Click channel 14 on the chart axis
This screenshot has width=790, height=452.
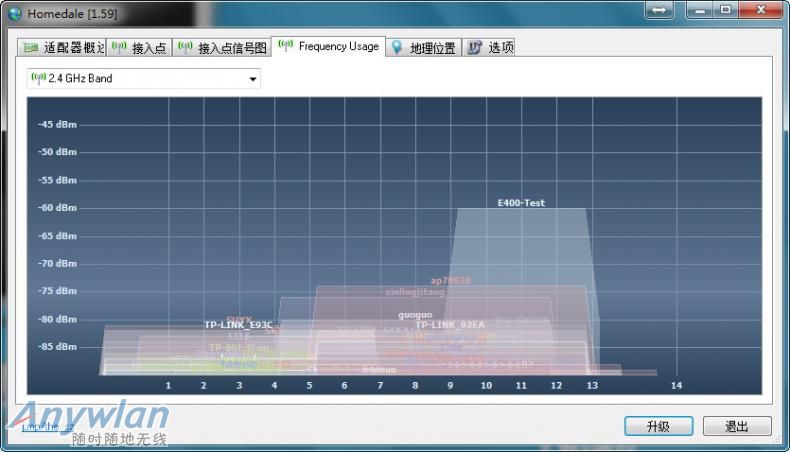pyautogui.click(x=676, y=385)
